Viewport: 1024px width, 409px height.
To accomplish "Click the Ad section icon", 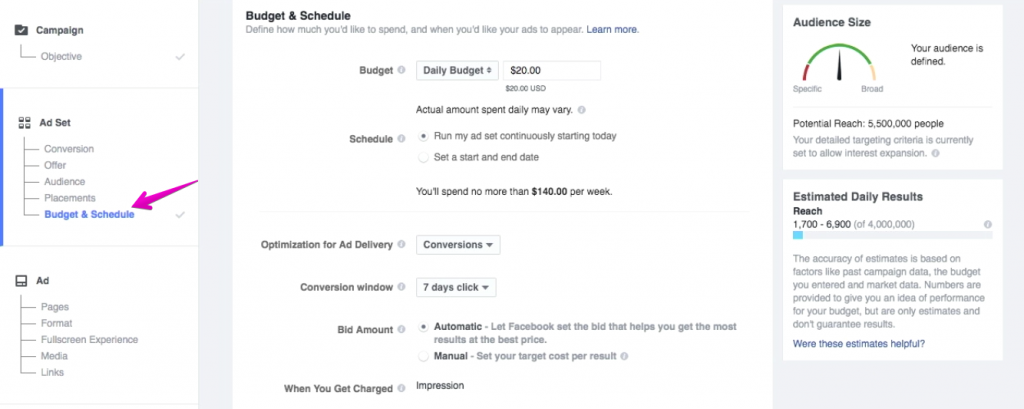I will [x=22, y=281].
